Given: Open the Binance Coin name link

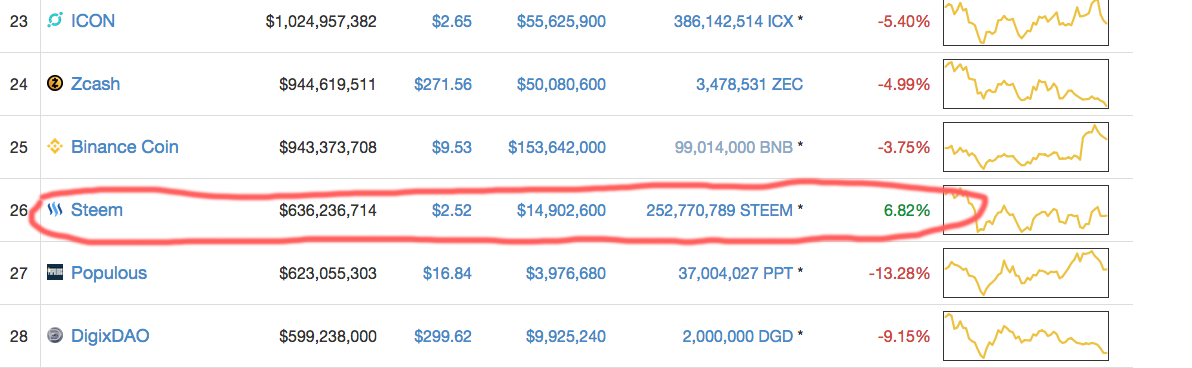Looking at the screenshot, I should point(125,147).
